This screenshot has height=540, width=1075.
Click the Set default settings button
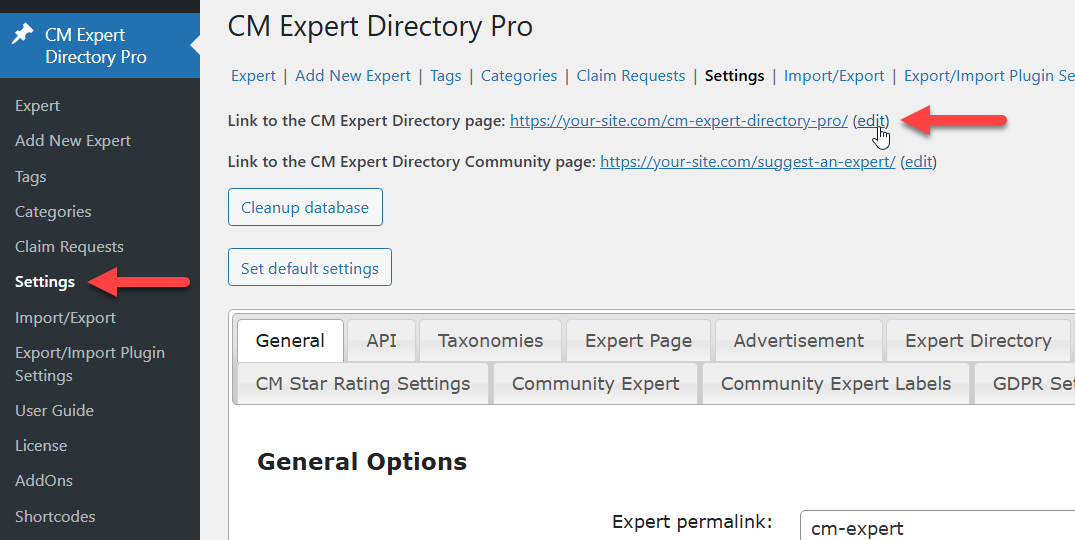point(310,267)
